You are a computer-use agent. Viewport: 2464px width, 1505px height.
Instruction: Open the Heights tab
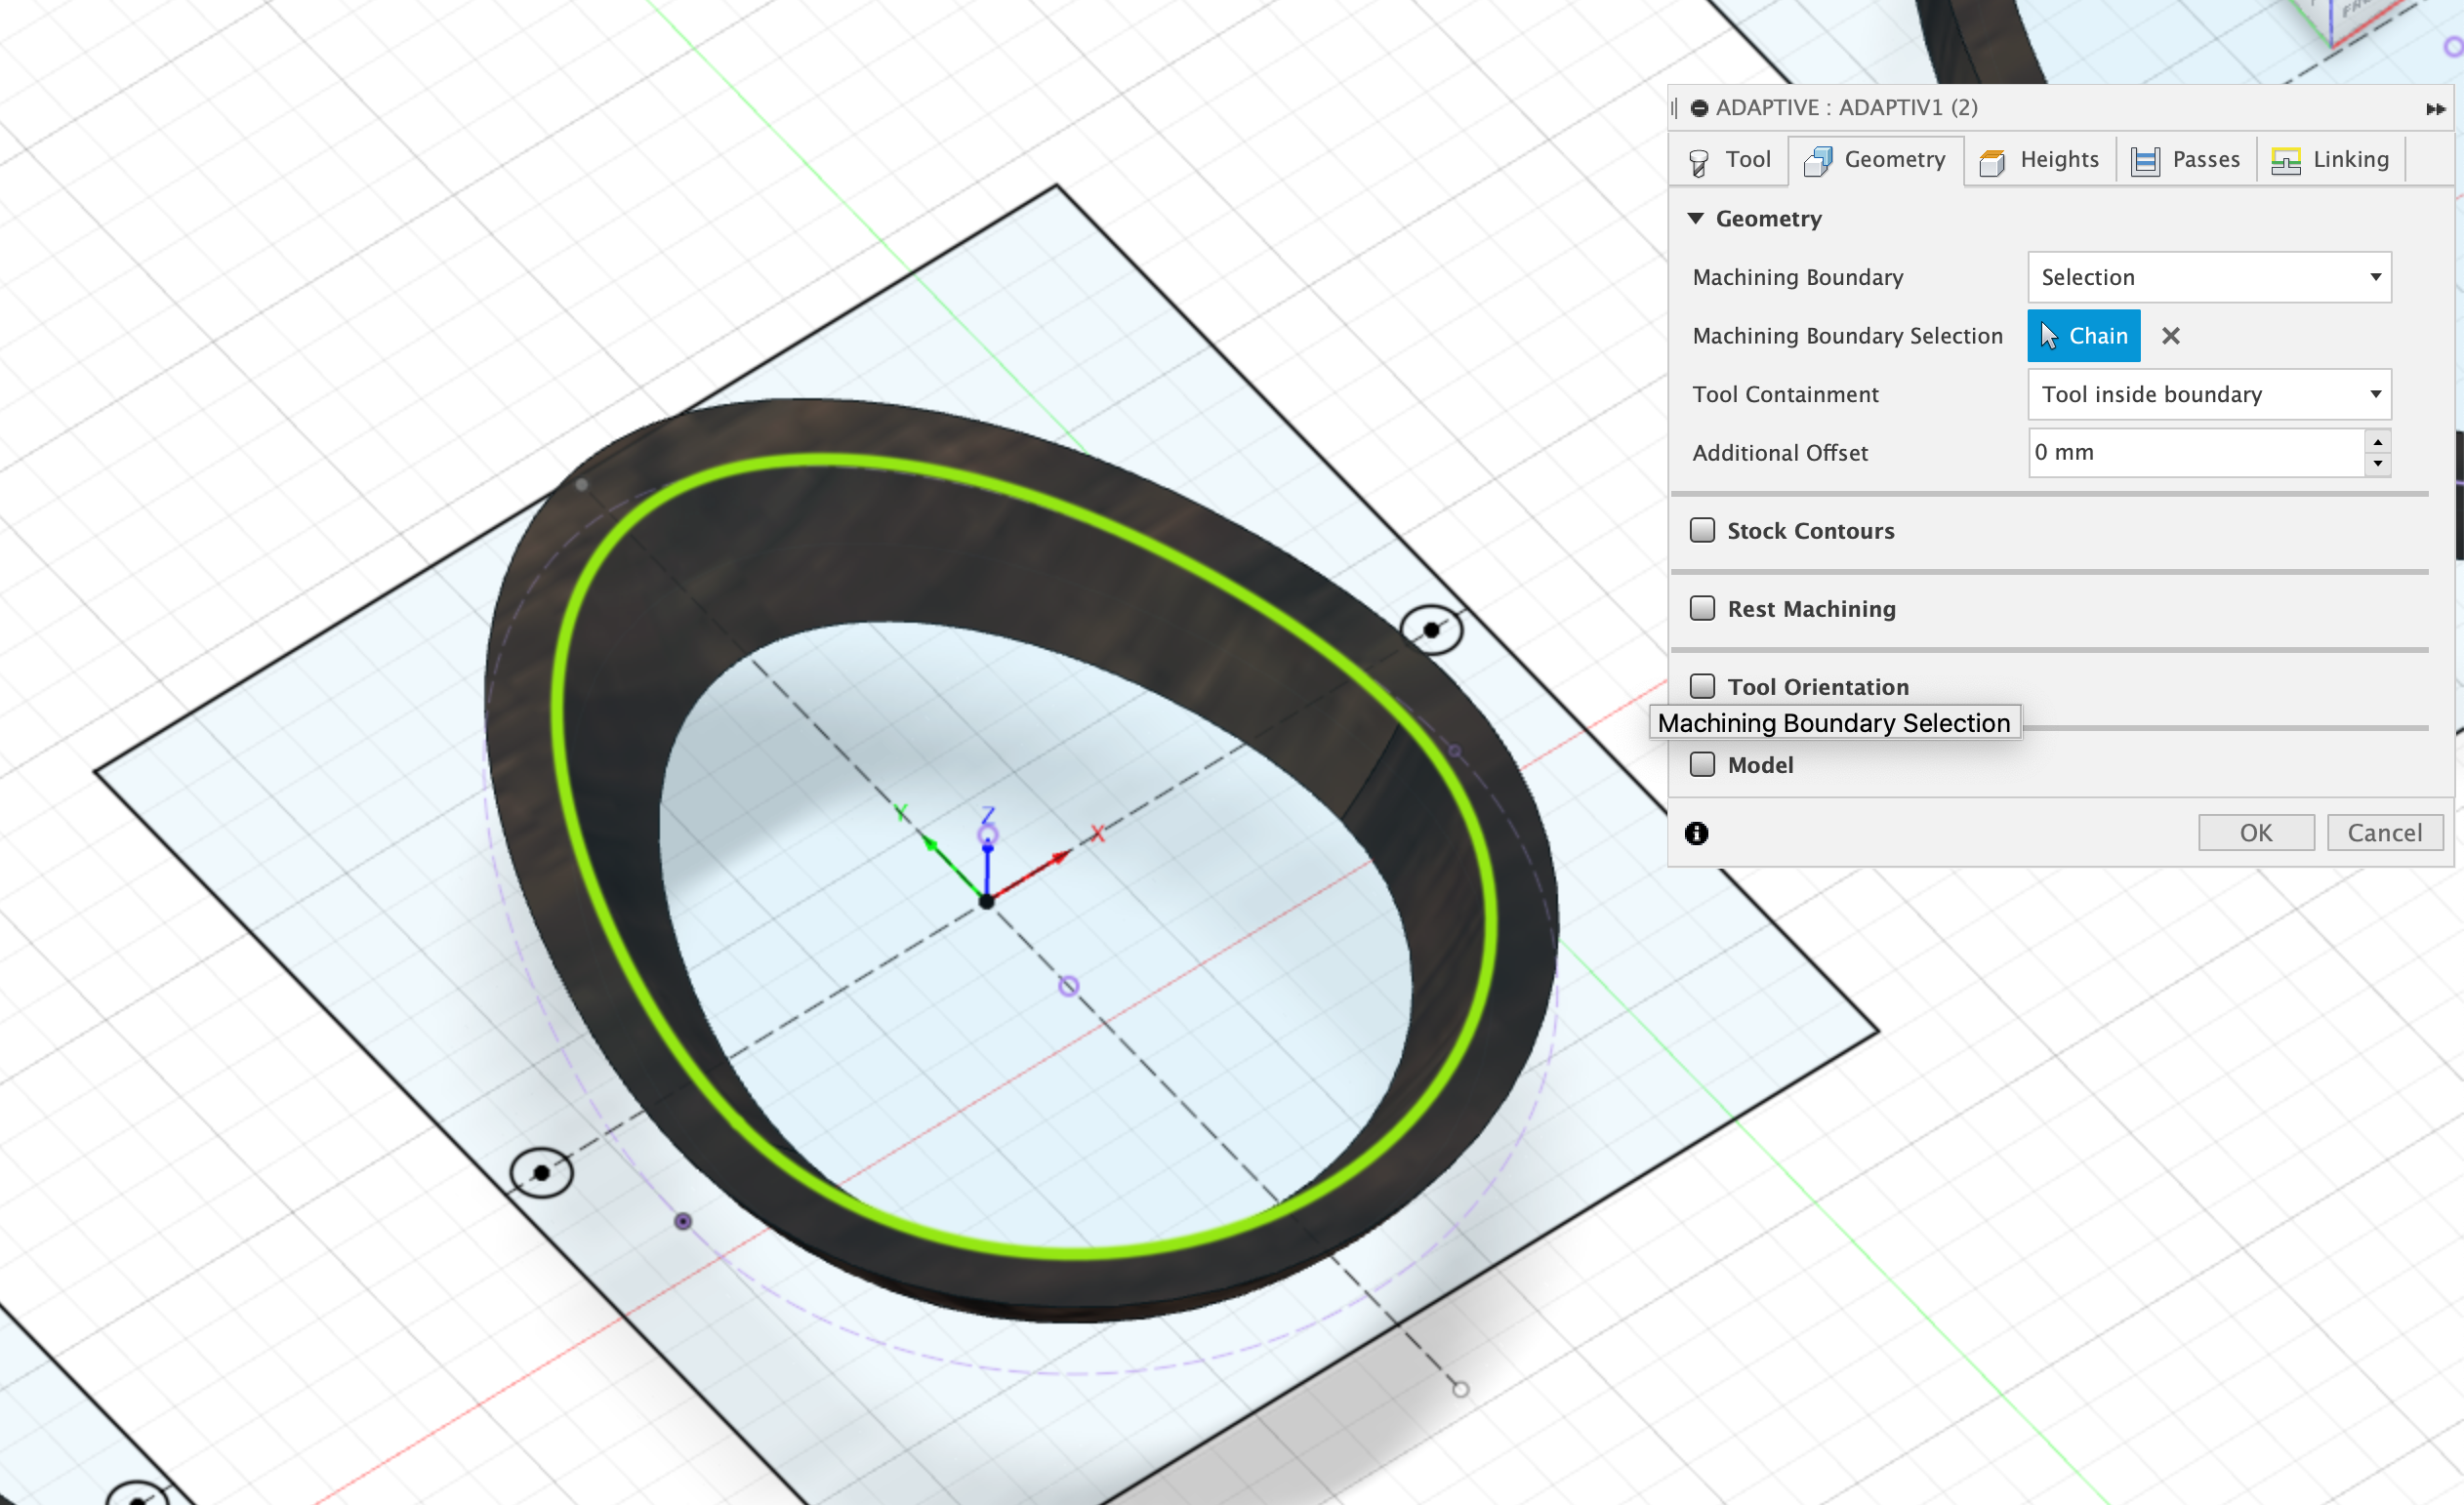coord(2040,160)
